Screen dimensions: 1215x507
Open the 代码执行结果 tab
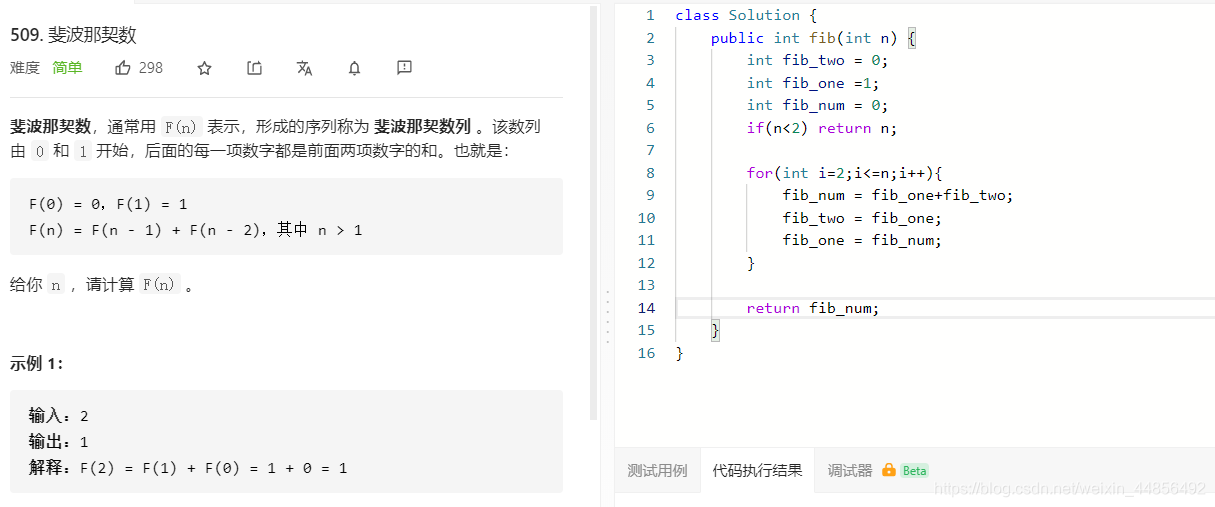coord(757,470)
